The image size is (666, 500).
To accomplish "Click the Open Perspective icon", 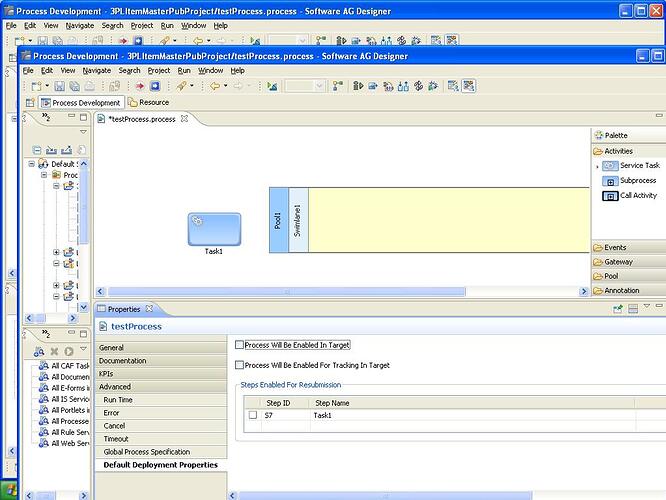I will pos(30,102).
